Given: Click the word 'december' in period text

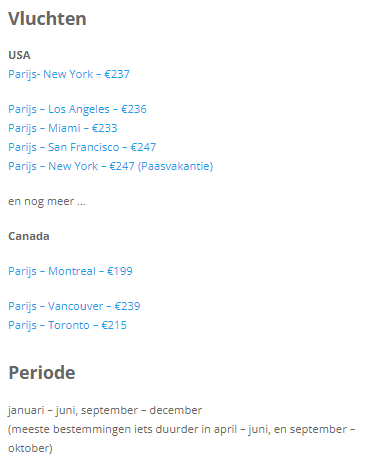Looking at the screenshot, I should [176, 410].
